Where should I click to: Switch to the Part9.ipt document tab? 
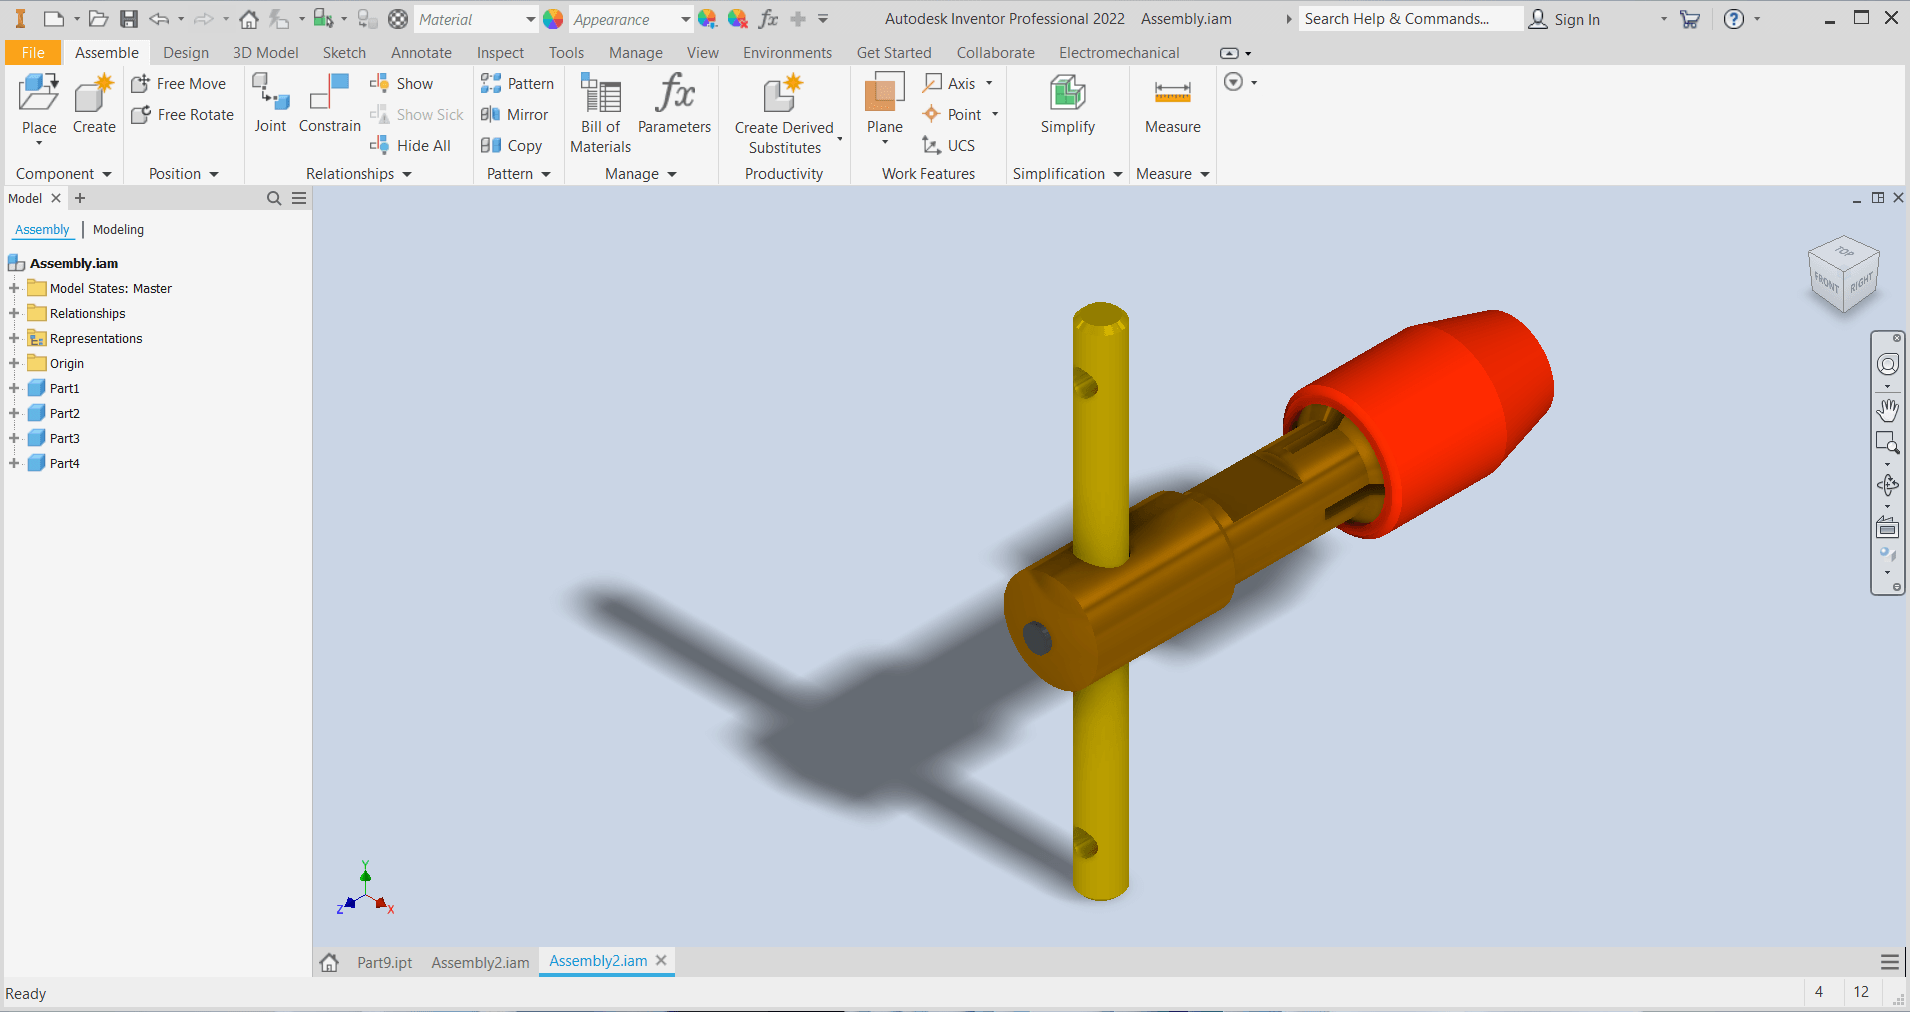pyautogui.click(x=385, y=963)
